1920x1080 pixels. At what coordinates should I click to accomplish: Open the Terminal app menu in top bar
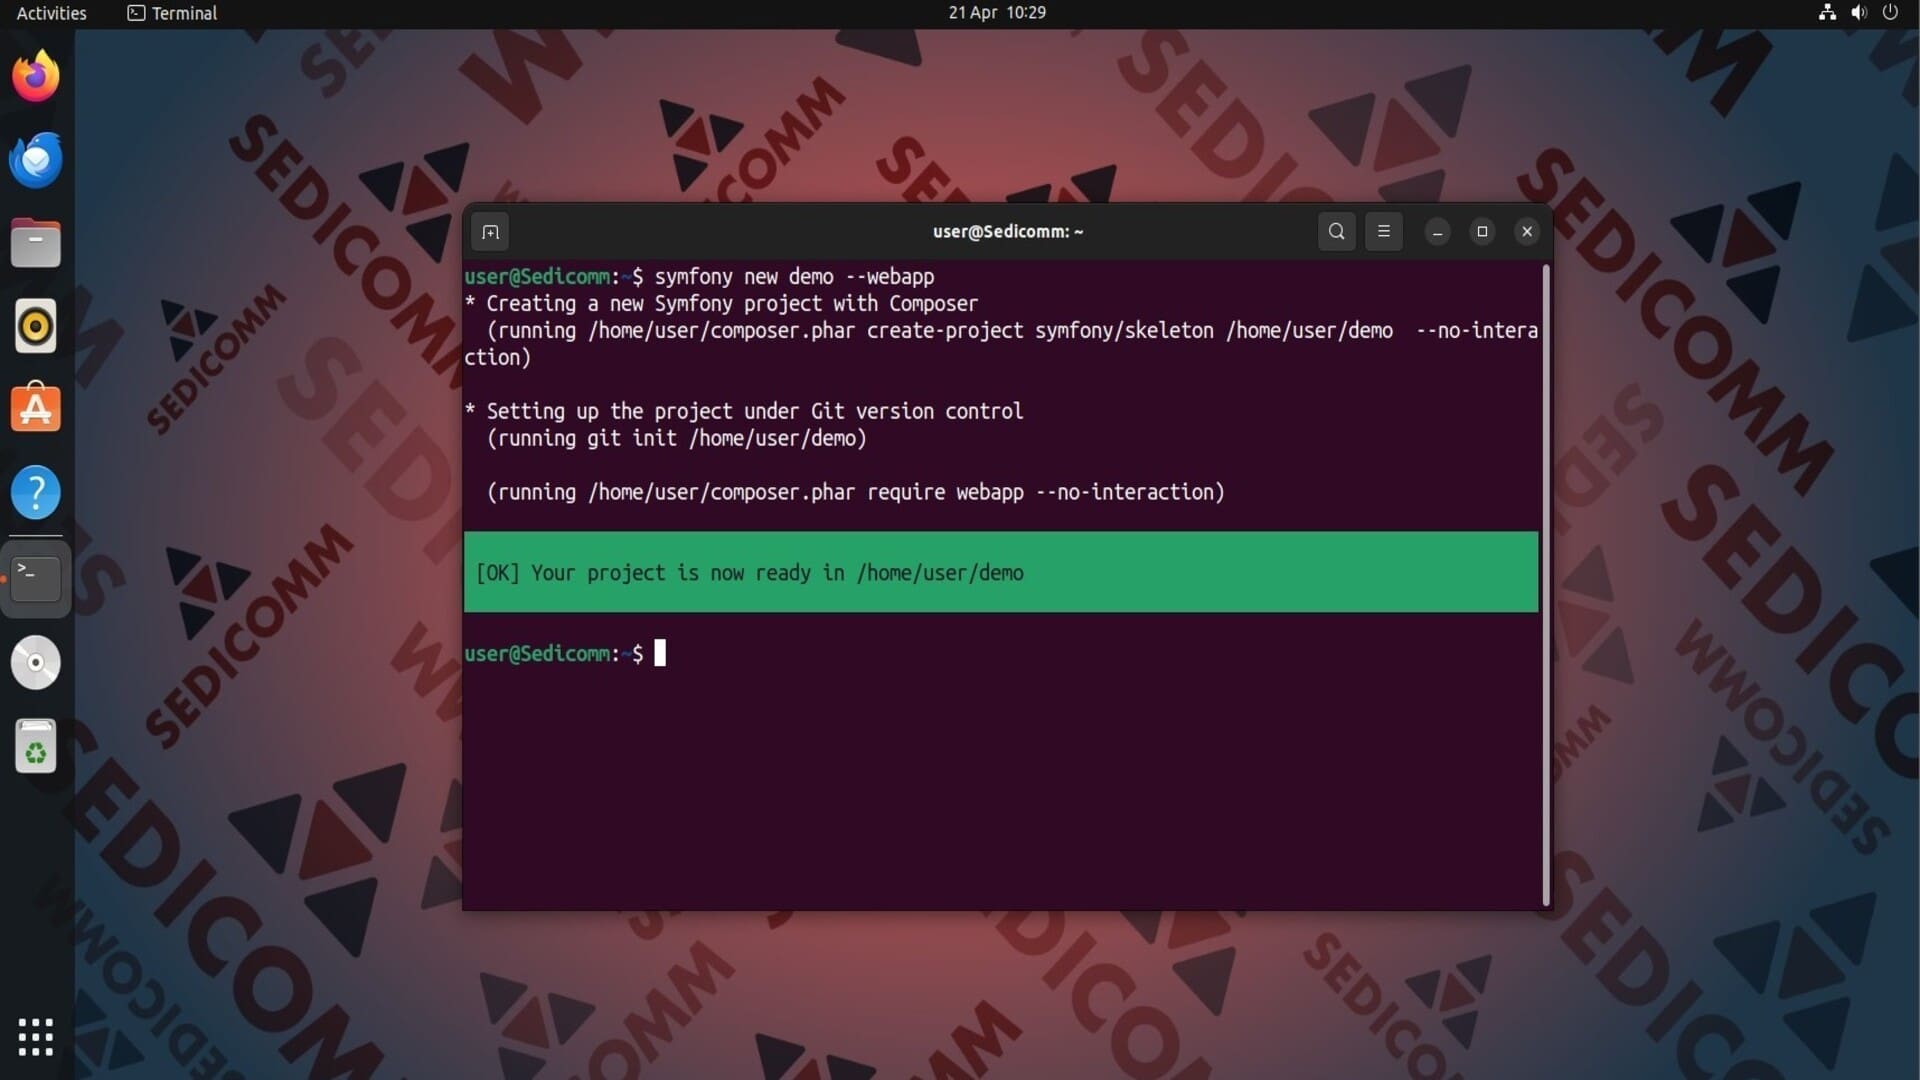pyautogui.click(x=172, y=13)
